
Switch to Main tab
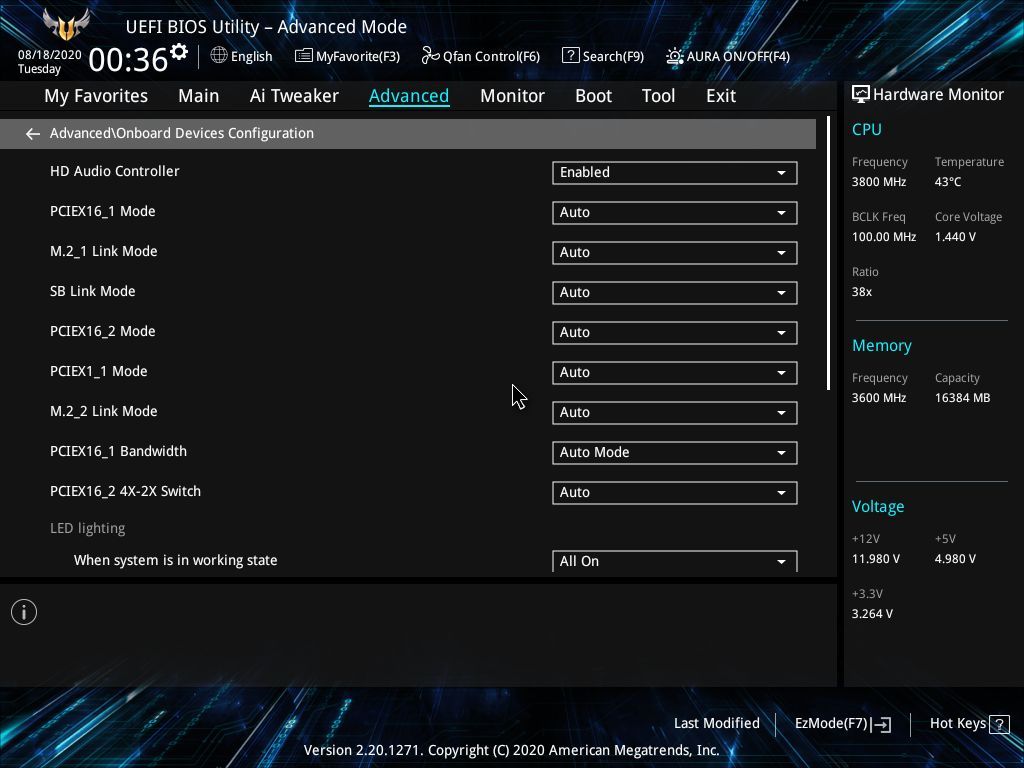199,96
